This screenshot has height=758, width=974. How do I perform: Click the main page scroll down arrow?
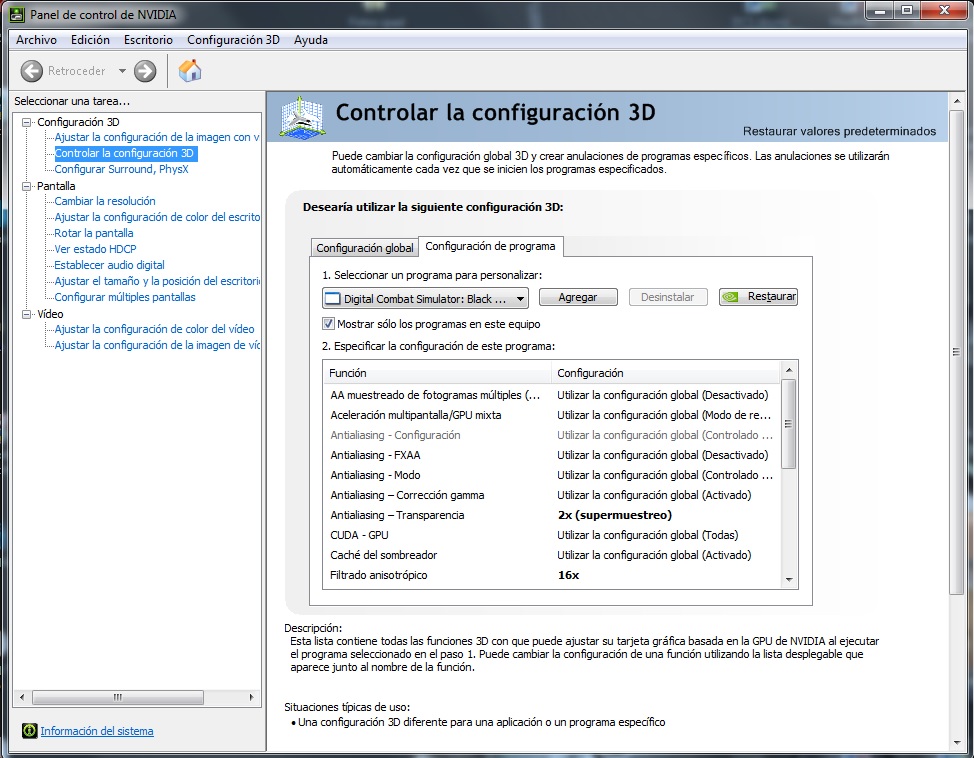pos(957,743)
